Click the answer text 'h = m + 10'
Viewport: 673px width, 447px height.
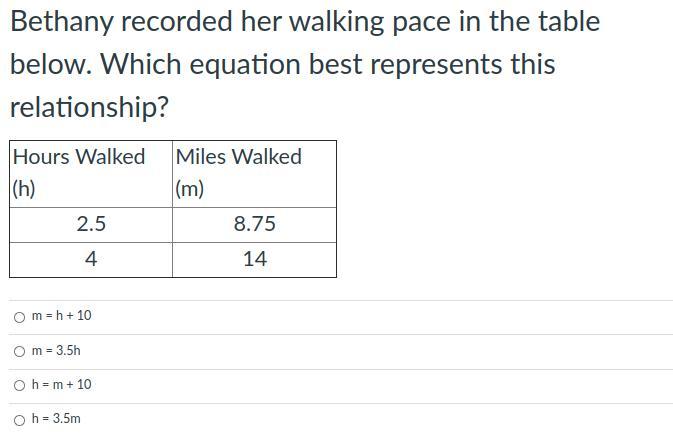pyautogui.click(x=61, y=385)
